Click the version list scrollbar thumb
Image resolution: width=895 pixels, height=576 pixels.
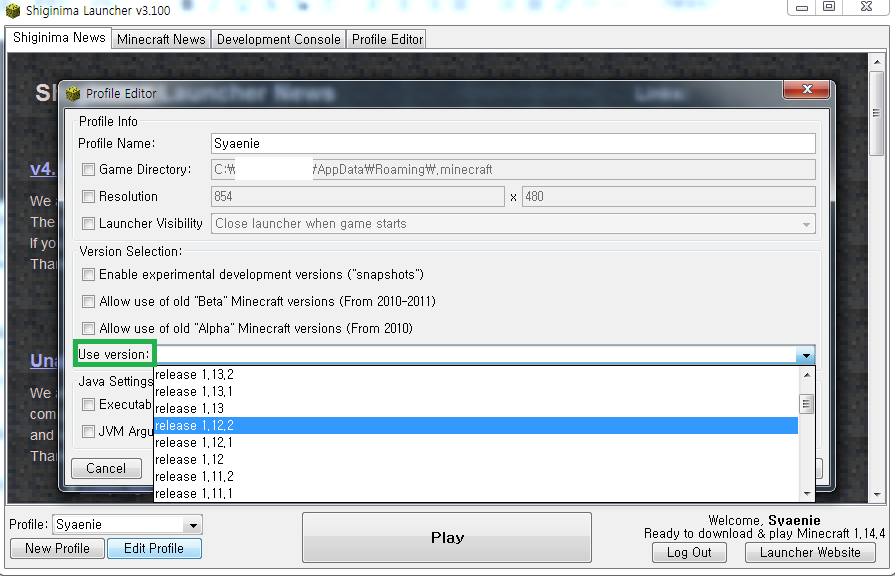click(x=806, y=404)
